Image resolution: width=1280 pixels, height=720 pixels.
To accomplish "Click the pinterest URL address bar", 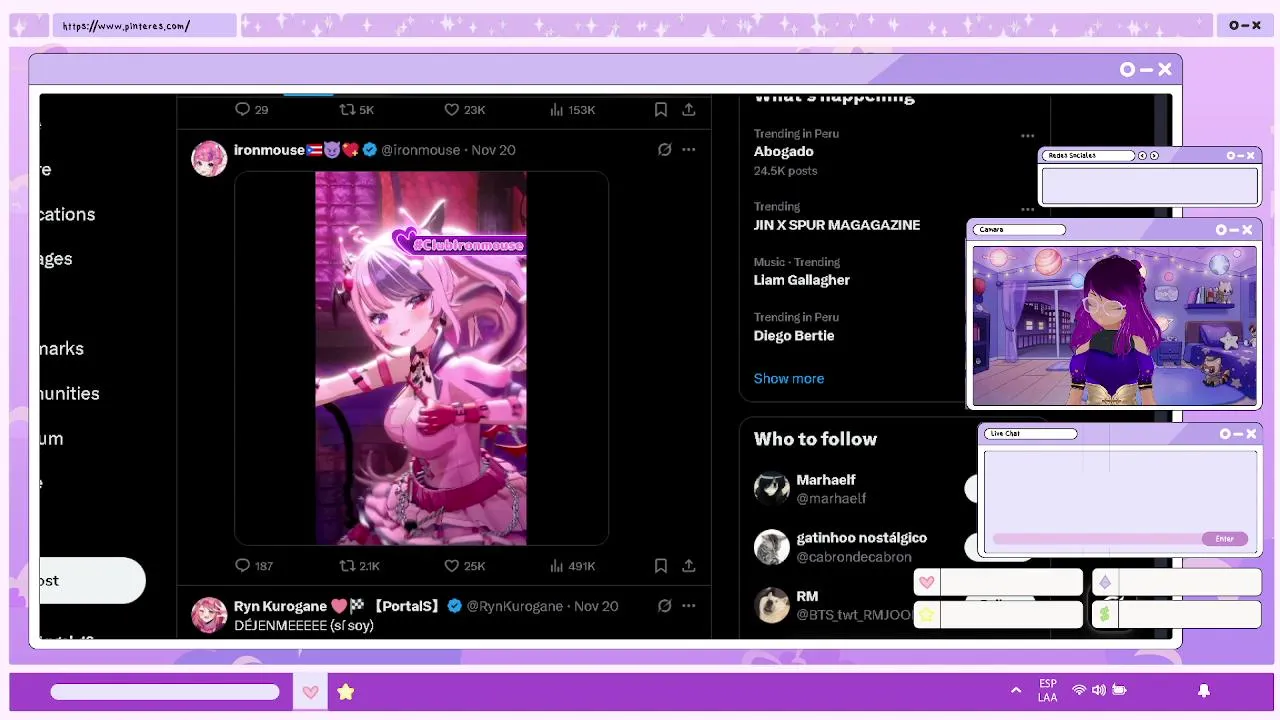I will coord(145,25).
